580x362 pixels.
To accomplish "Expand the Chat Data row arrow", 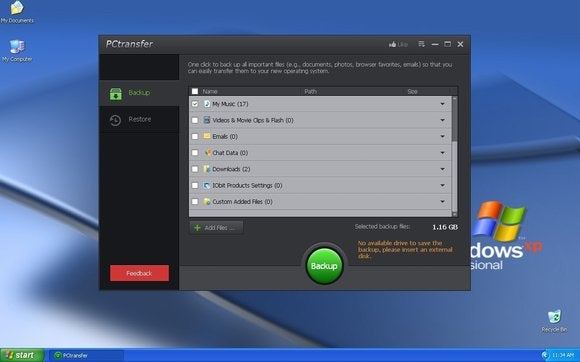I will coord(442,153).
